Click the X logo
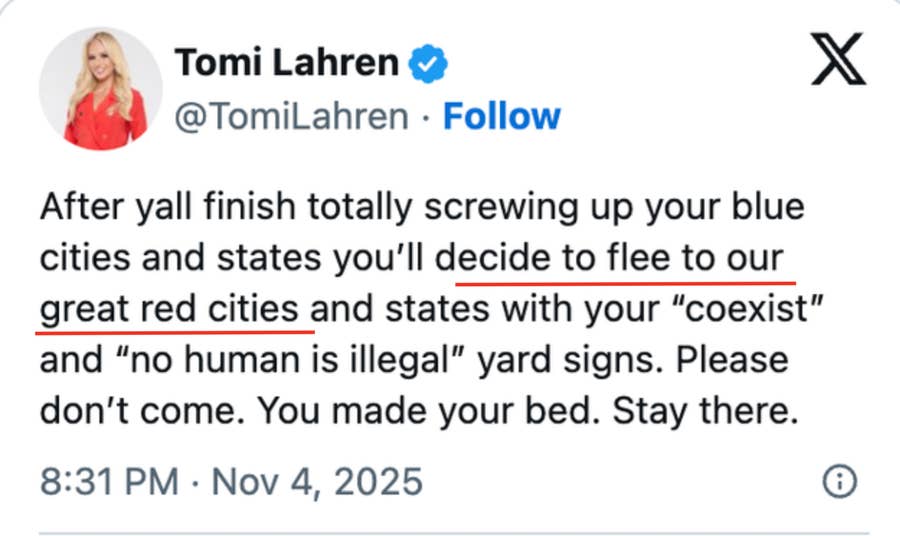The height and width of the screenshot is (536, 900). (x=837, y=66)
